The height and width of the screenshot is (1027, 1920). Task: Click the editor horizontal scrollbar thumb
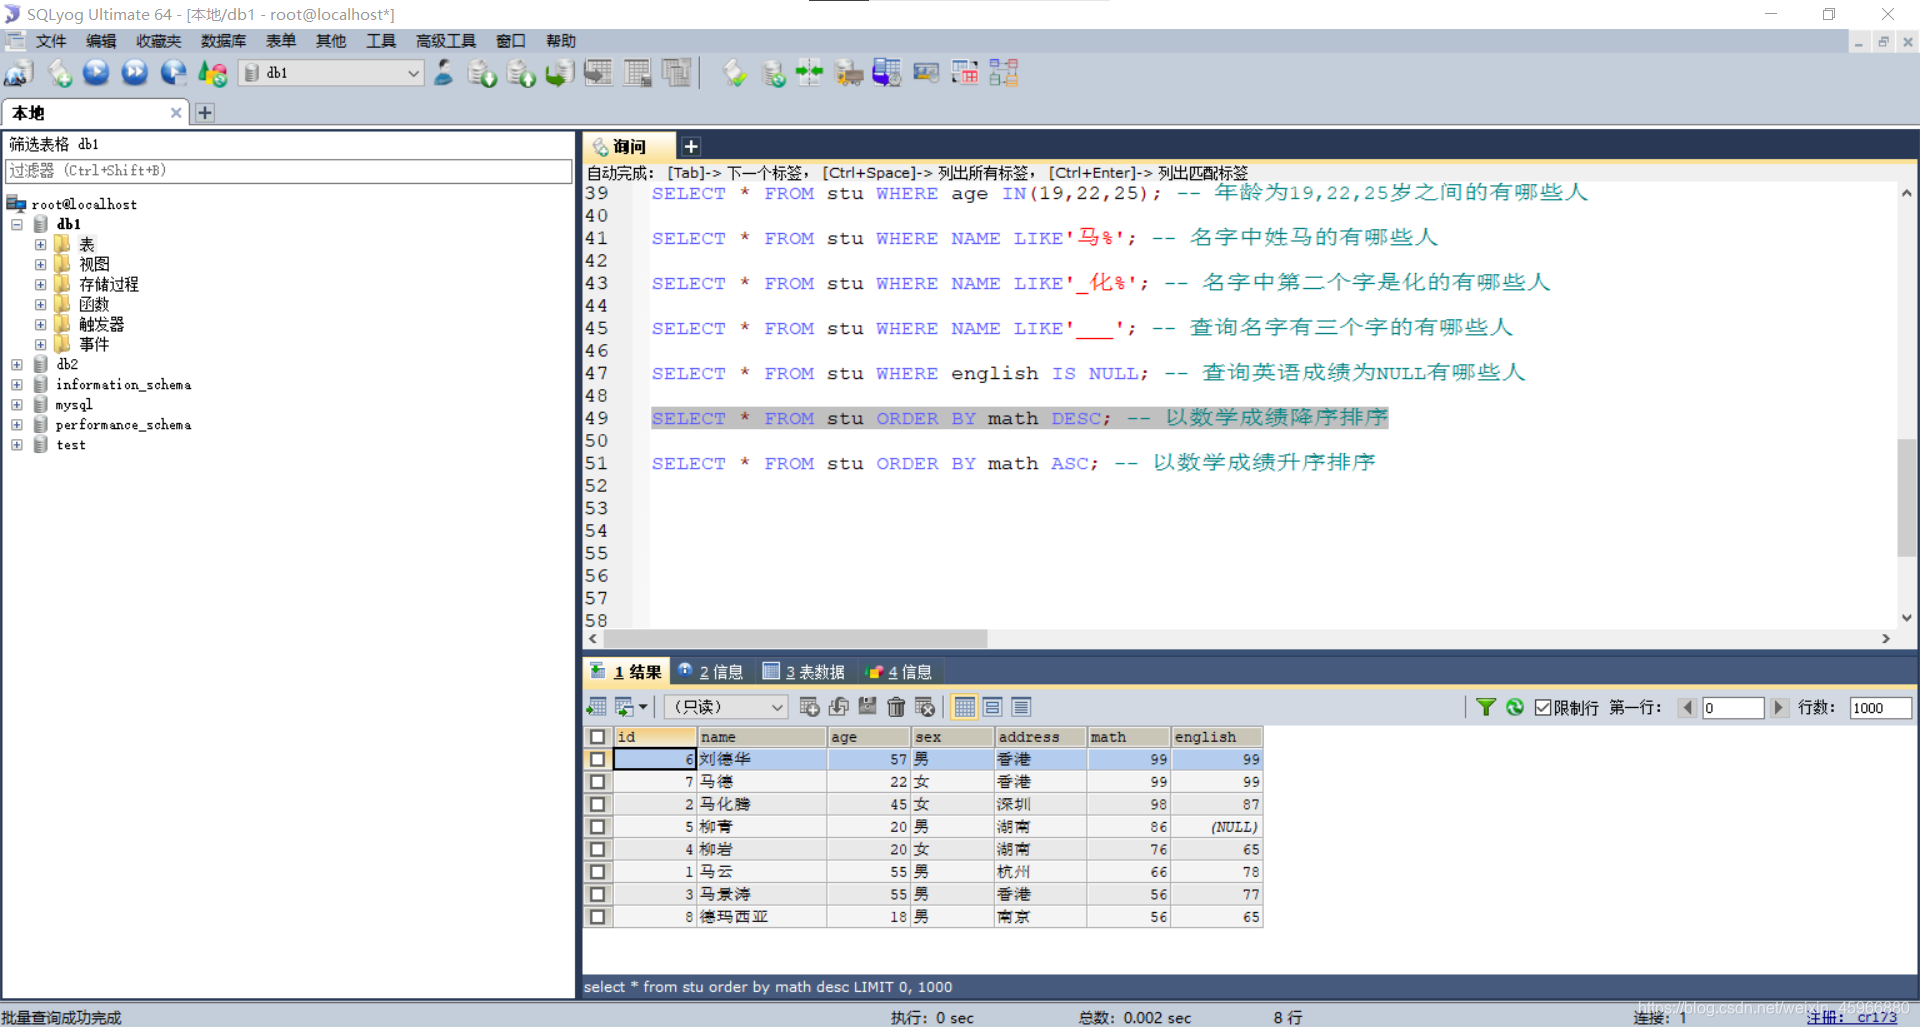pos(795,638)
